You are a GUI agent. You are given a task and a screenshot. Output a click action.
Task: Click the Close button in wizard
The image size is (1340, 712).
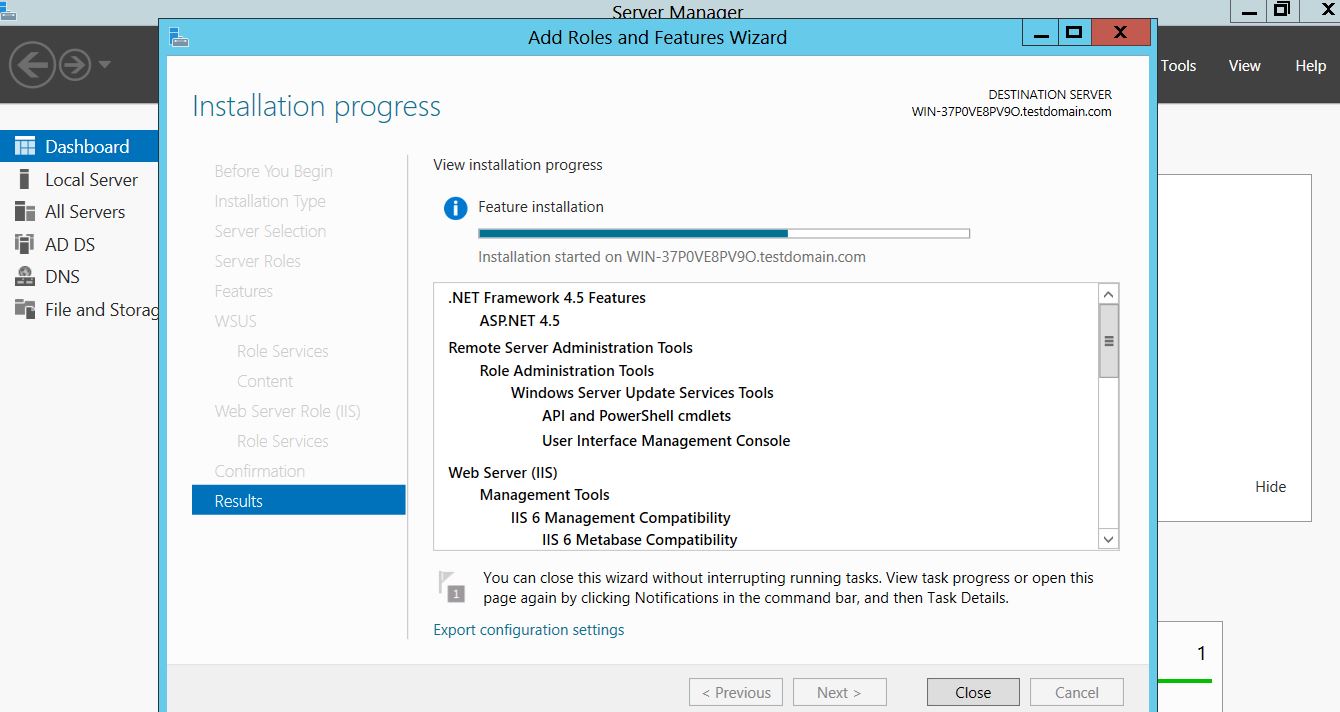(972, 692)
